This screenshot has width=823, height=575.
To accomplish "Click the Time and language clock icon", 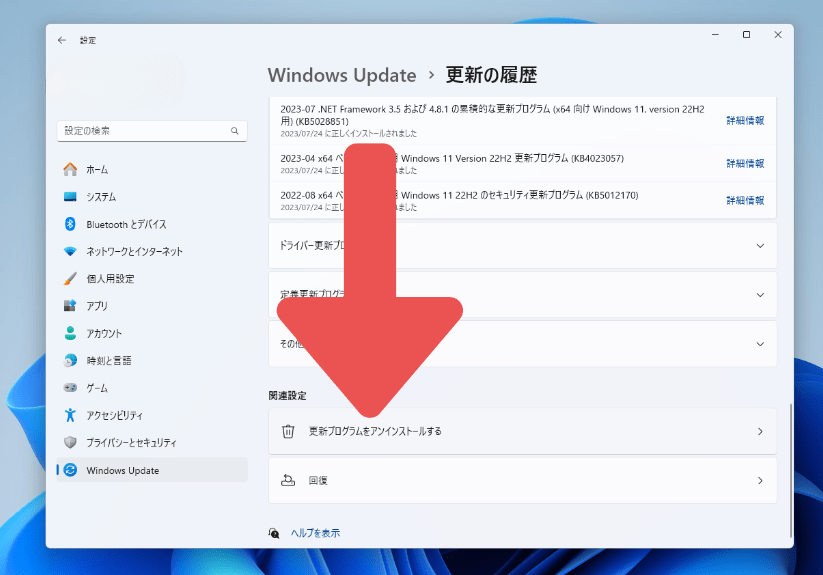I will tap(70, 360).
